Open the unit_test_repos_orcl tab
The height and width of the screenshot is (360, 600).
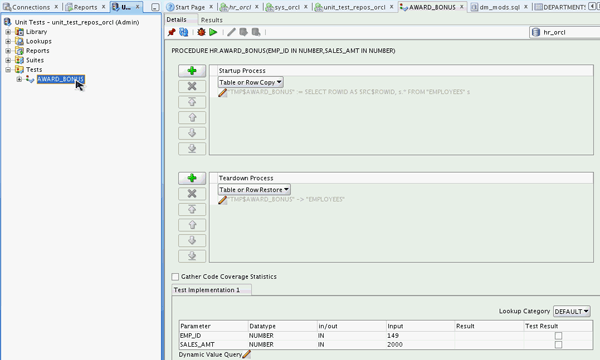[354, 7]
